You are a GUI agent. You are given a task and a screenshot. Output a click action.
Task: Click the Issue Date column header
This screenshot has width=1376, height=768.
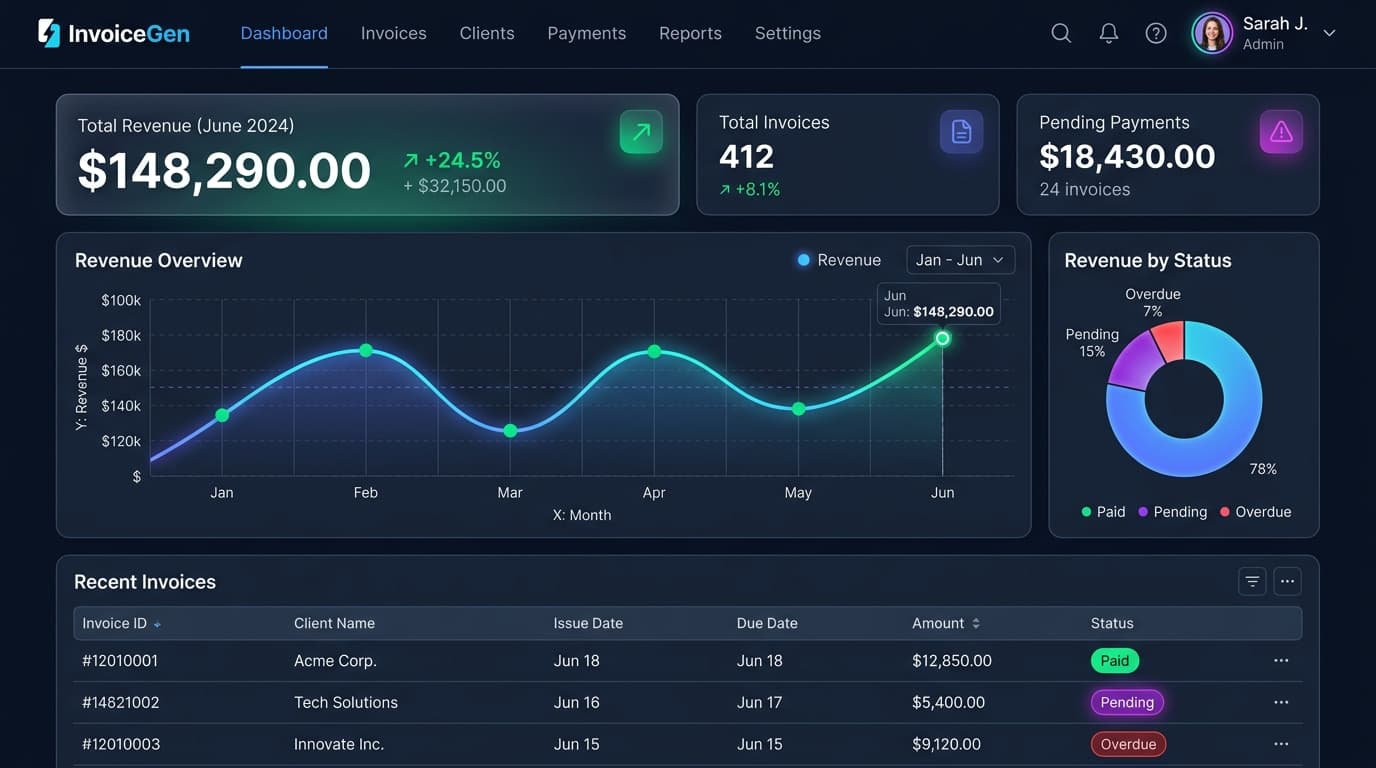click(588, 623)
